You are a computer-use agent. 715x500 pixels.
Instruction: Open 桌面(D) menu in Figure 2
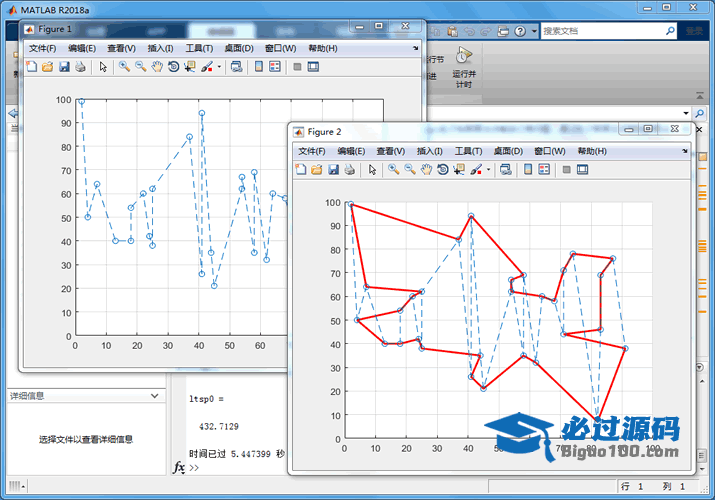tap(508, 151)
